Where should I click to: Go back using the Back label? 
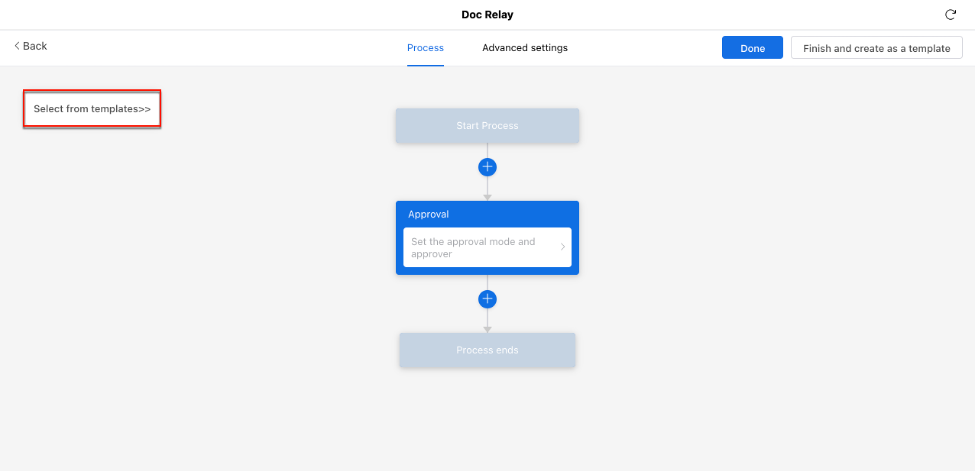pyautogui.click(x=36, y=46)
